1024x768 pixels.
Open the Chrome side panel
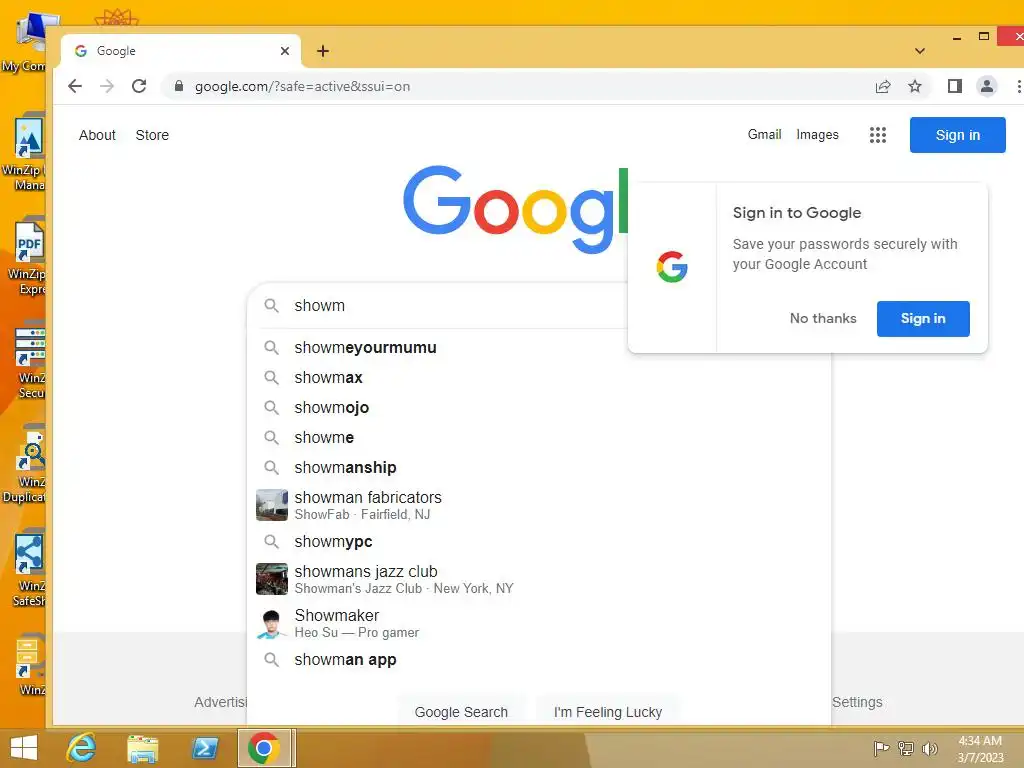pos(955,86)
